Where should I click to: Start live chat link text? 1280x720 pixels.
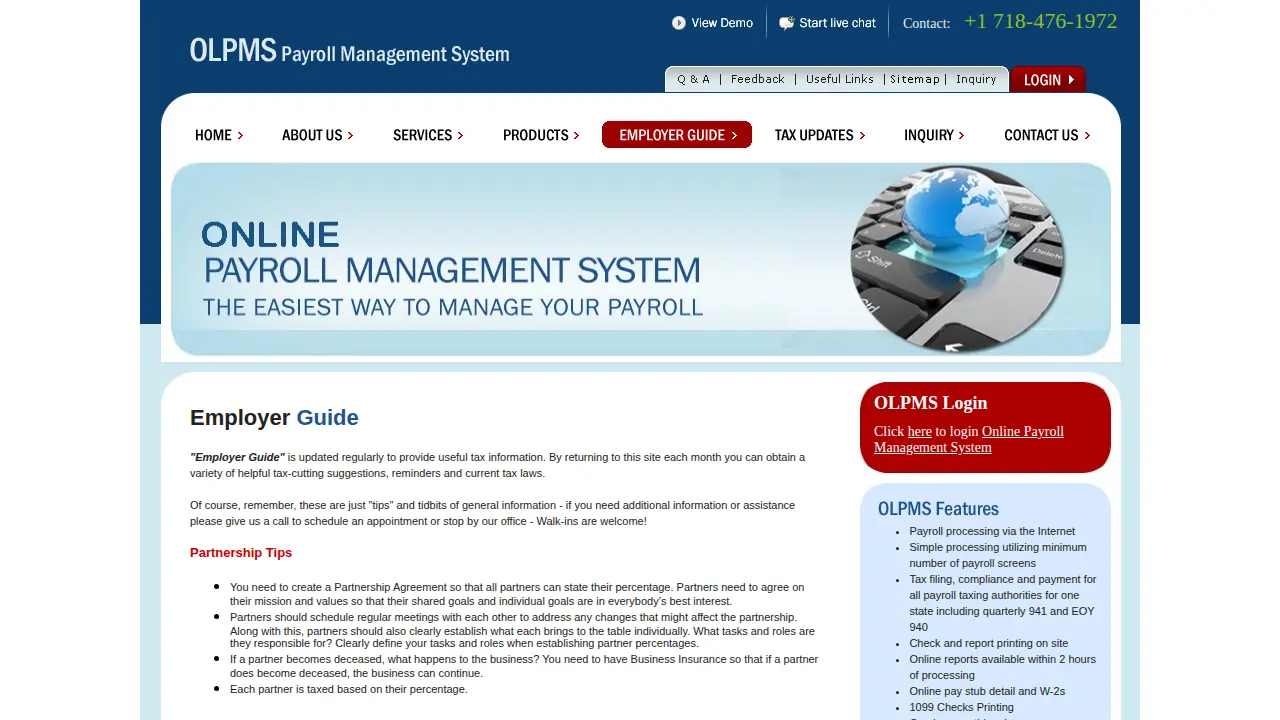tap(838, 23)
